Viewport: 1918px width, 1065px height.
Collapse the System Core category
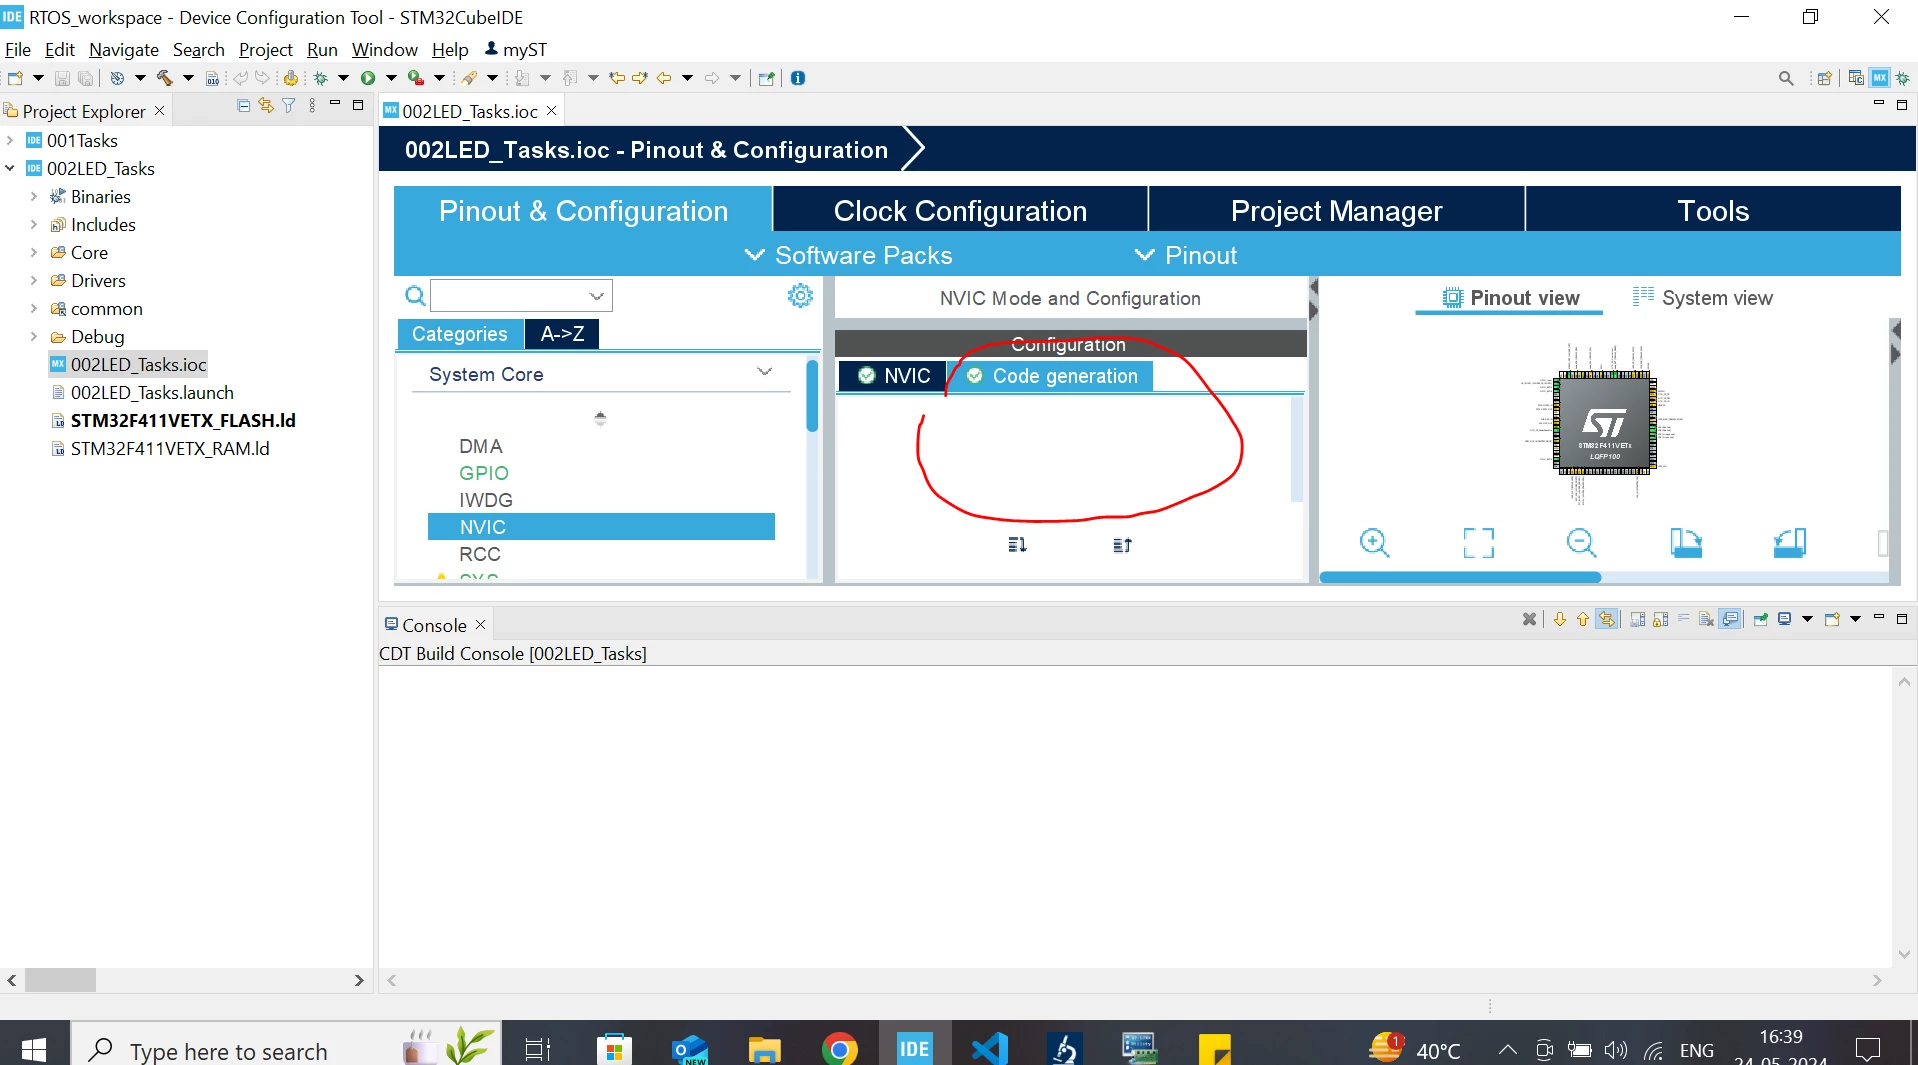pos(765,373)
